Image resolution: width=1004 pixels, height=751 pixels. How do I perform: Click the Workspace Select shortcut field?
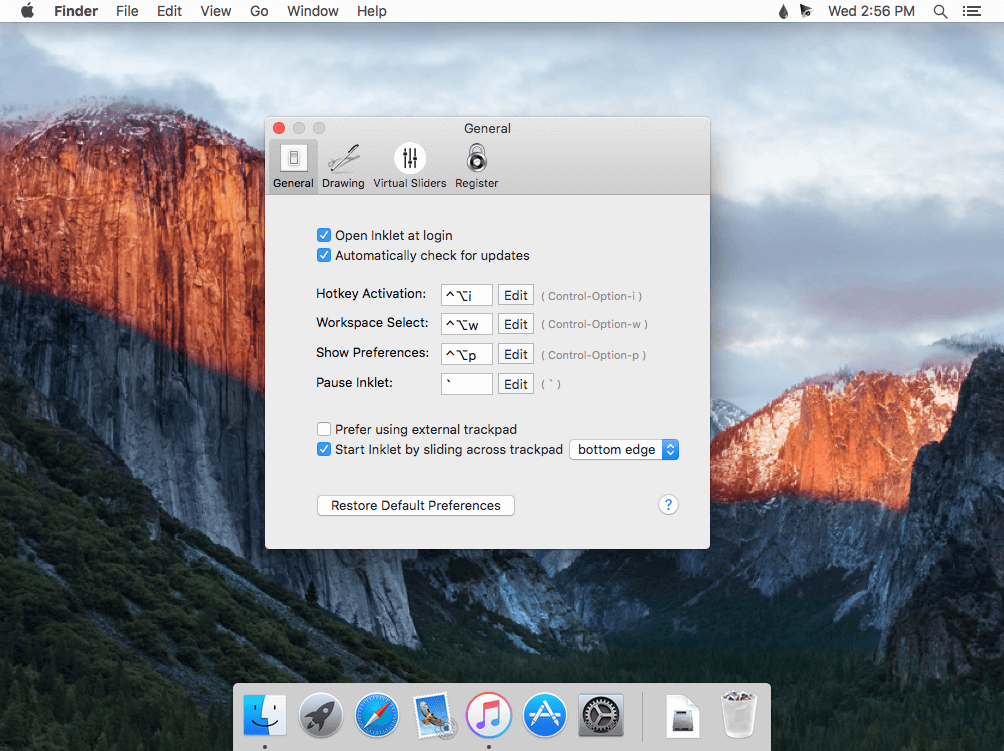point(467,324)
